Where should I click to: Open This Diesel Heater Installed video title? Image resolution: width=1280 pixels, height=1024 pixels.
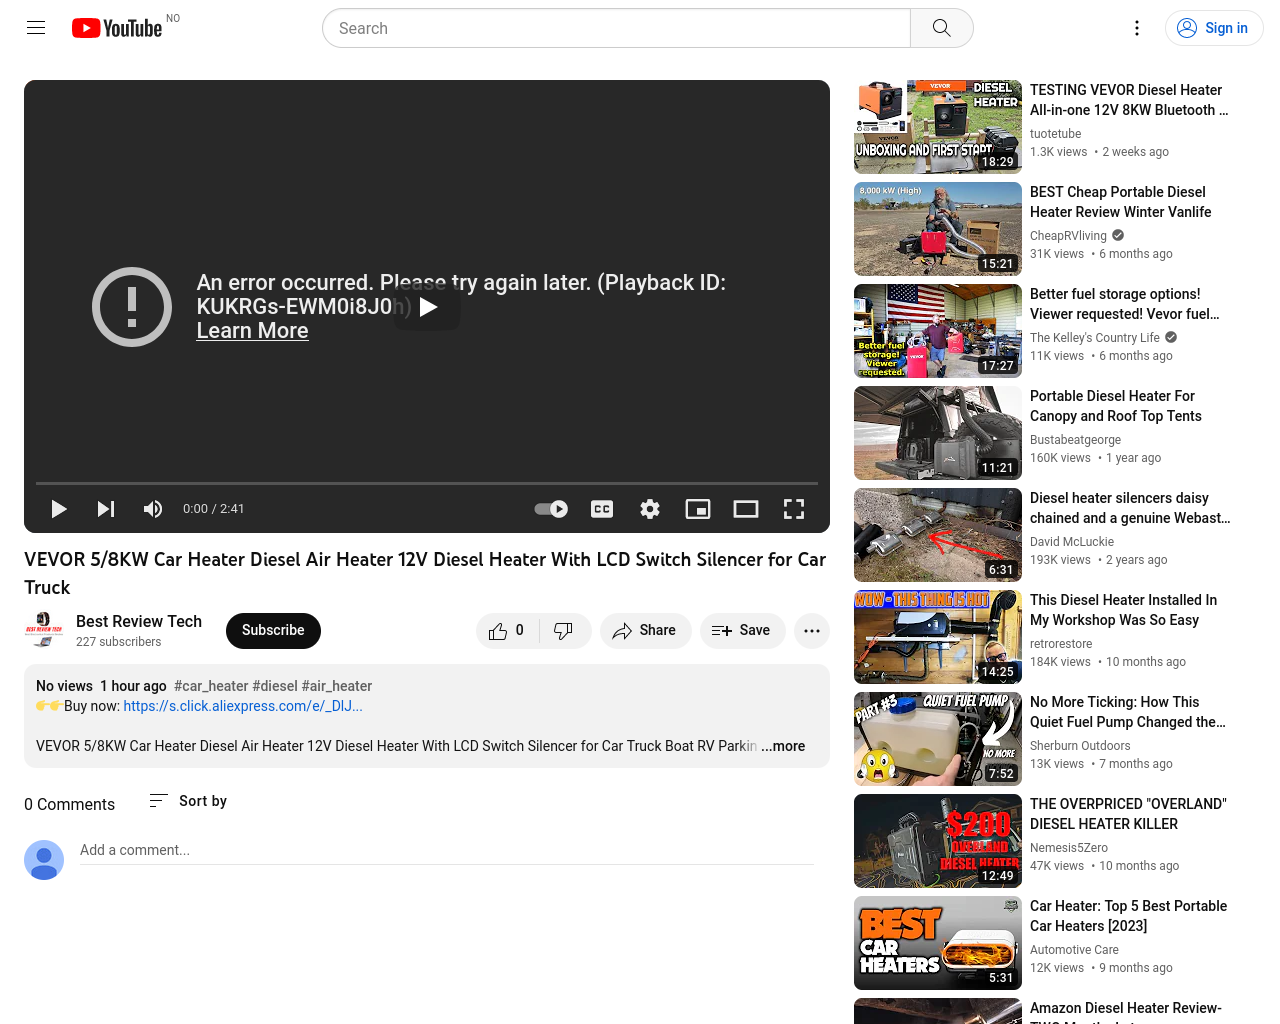1124,610
